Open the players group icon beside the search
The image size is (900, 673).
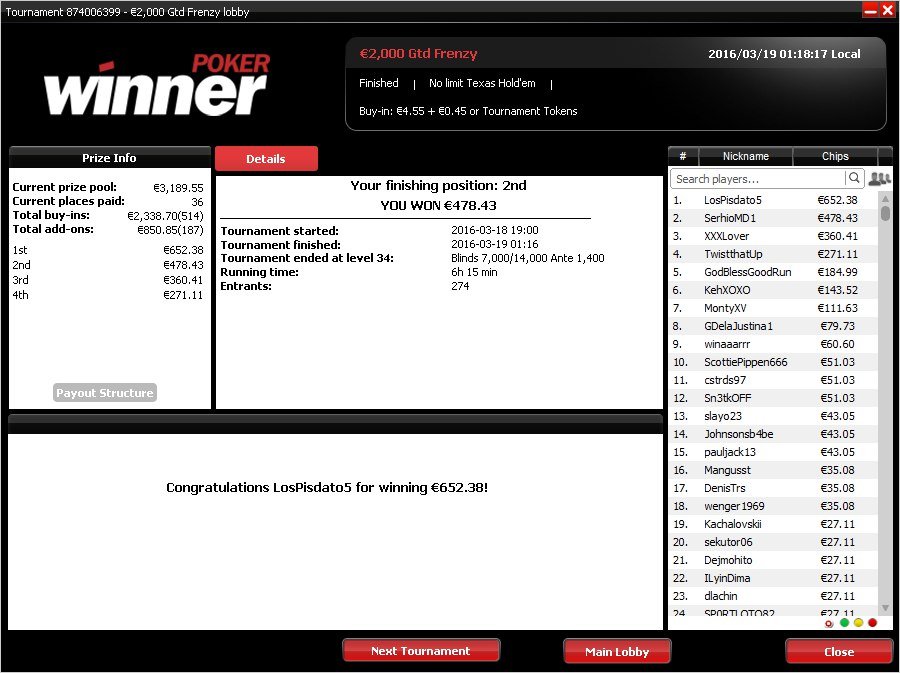tap(879, 178)
